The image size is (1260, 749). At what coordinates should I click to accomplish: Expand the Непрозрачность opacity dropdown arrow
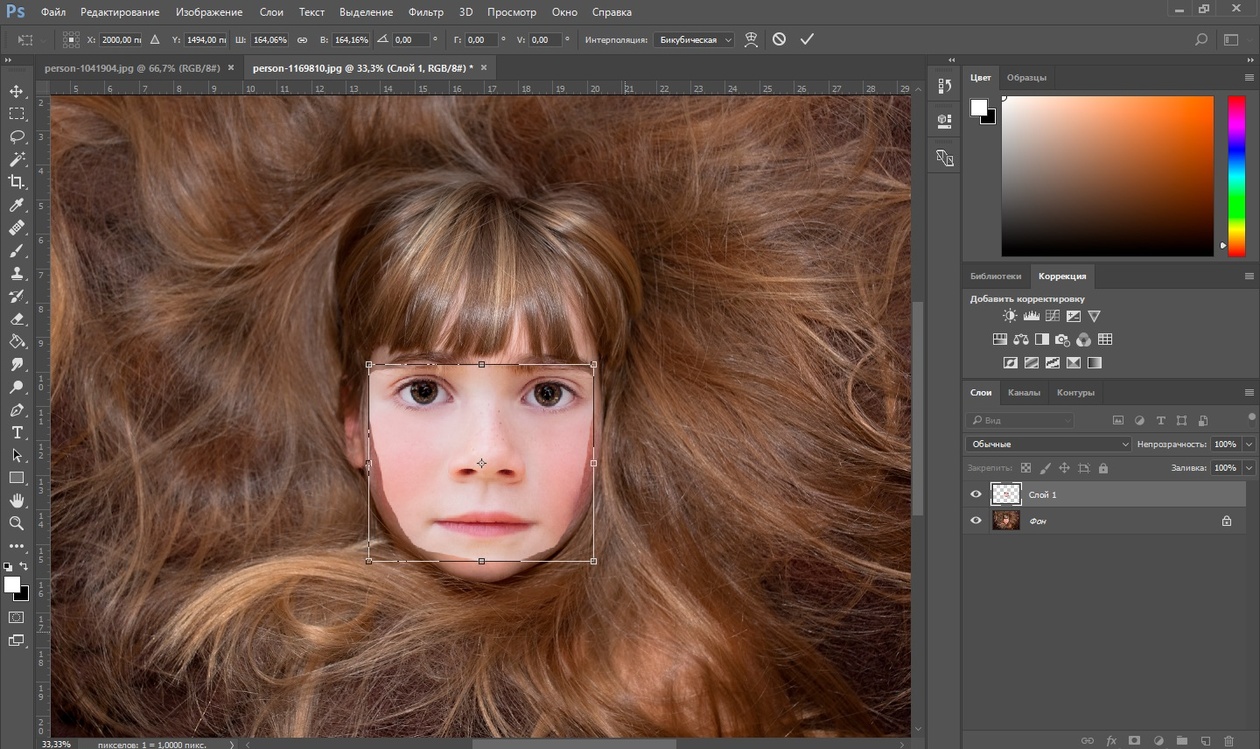click(x=1248, y=444)
